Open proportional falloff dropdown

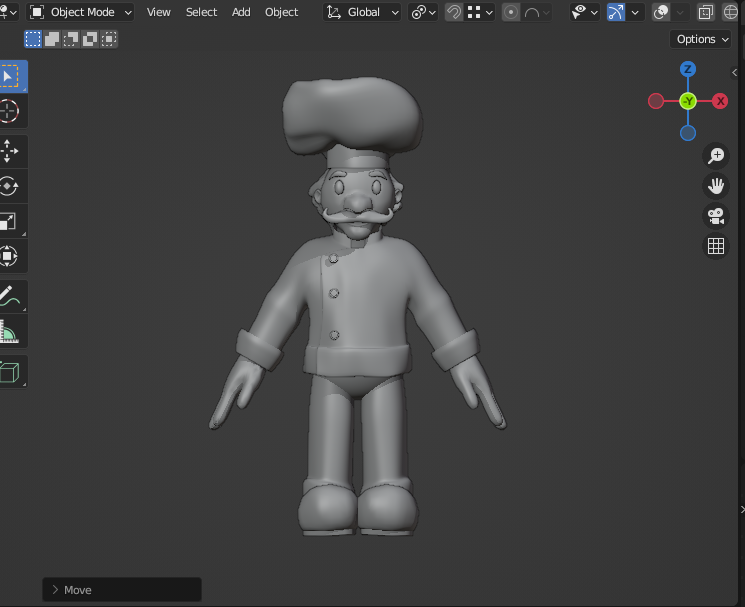tap(537, 12)
